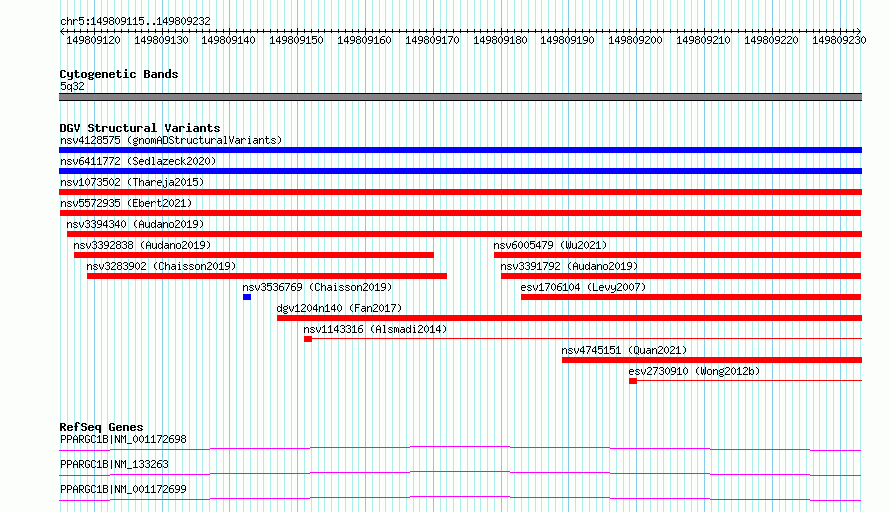
Task: Click the small blue nsv3536769 variant block
Action: (x=247, y=297)
